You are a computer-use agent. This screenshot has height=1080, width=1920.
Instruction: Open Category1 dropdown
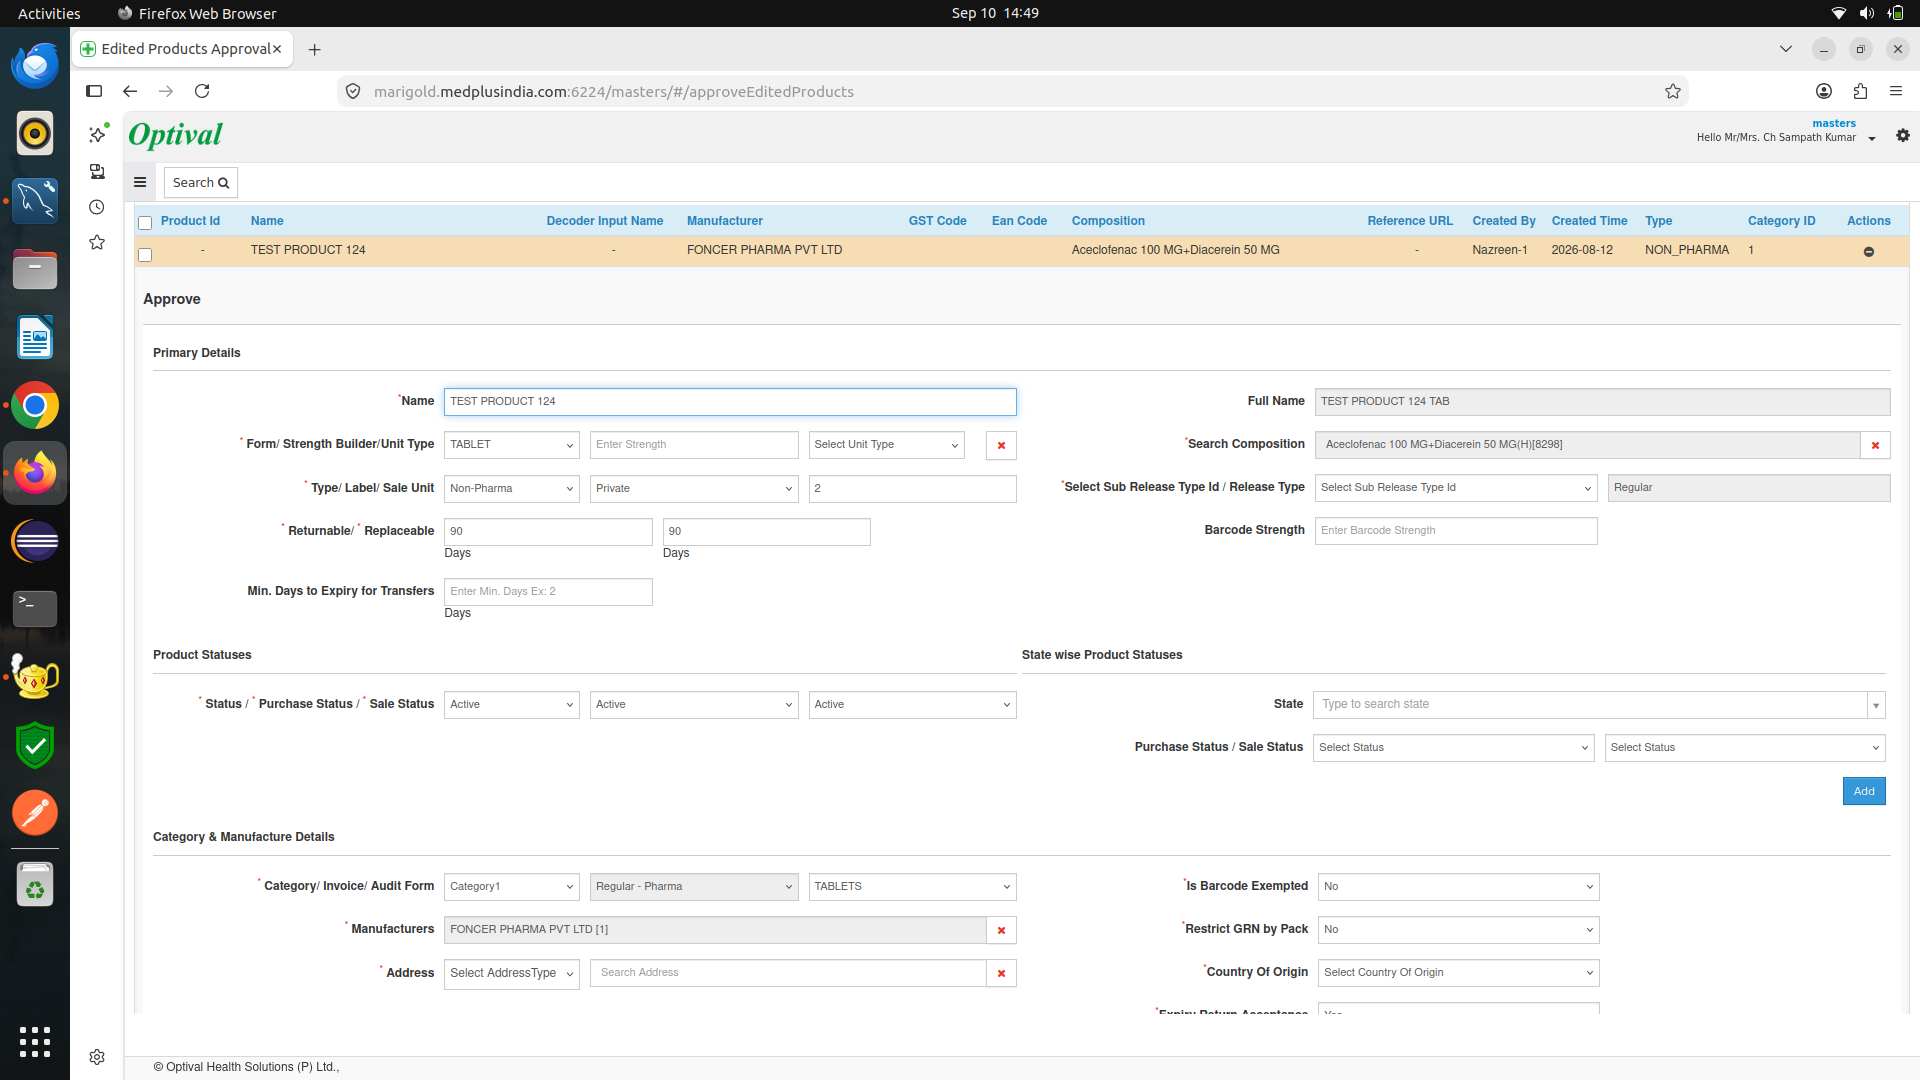coord(512,887)
